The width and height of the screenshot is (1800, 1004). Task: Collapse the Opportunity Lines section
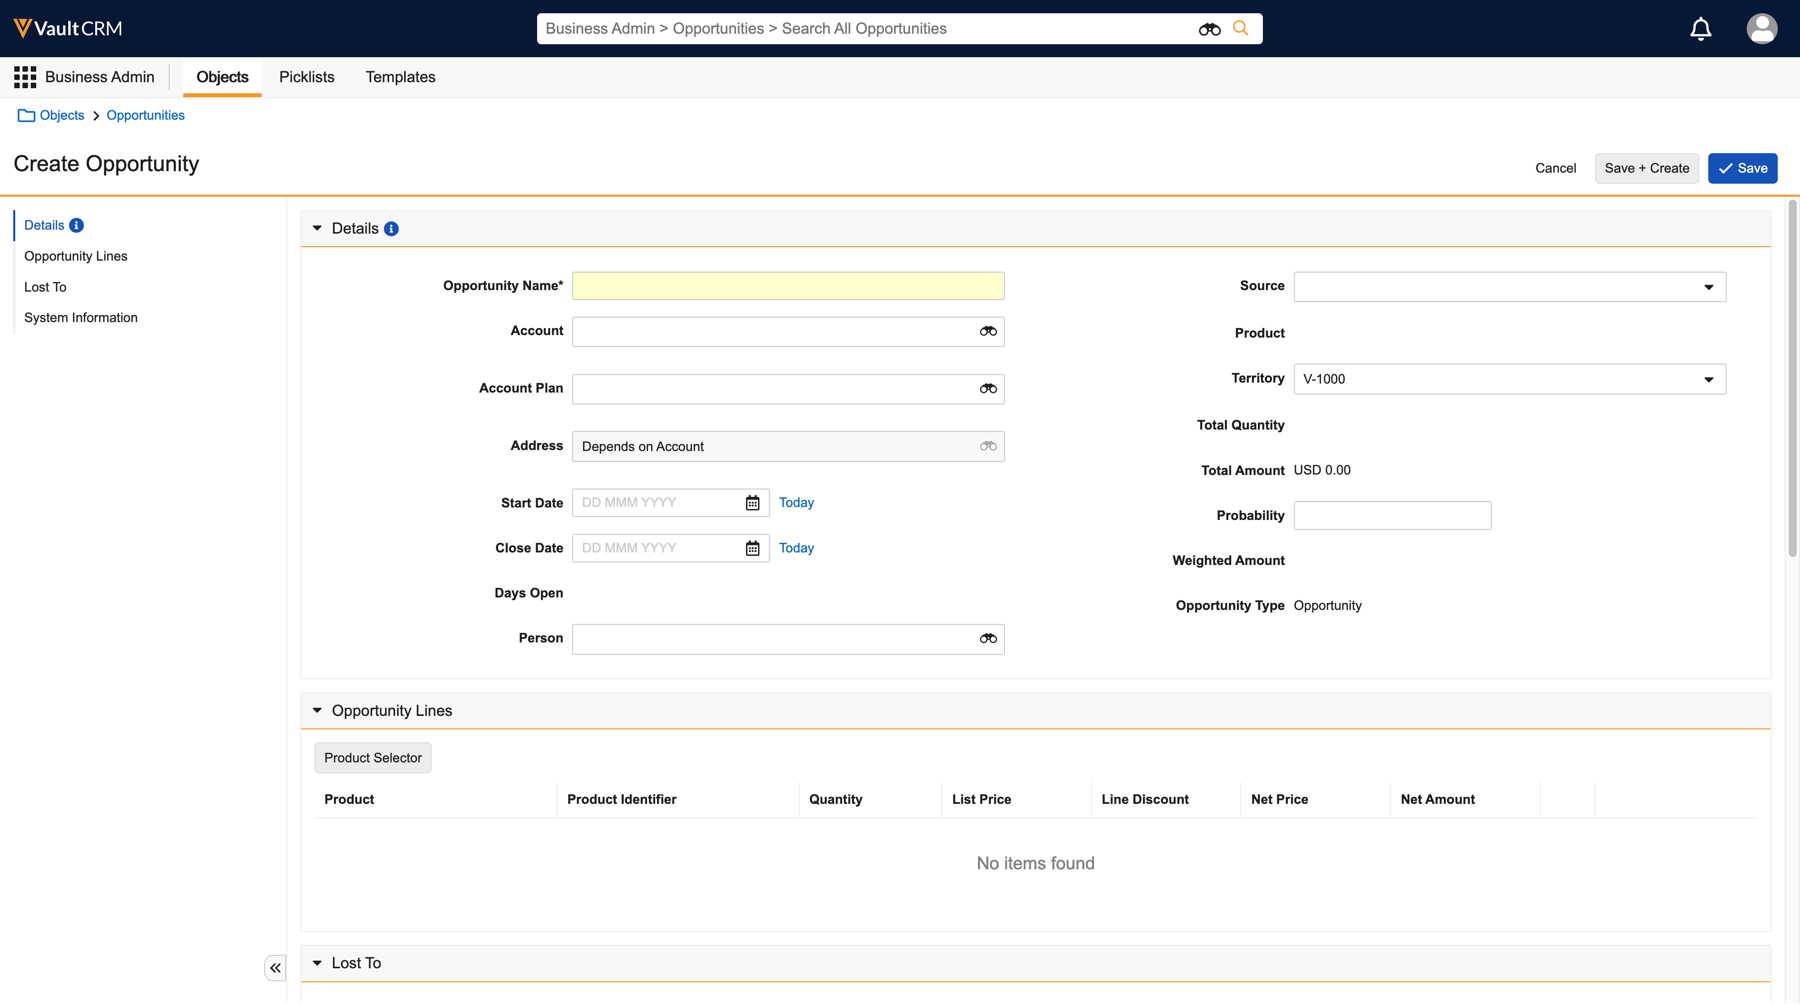(x=317, y=711)
